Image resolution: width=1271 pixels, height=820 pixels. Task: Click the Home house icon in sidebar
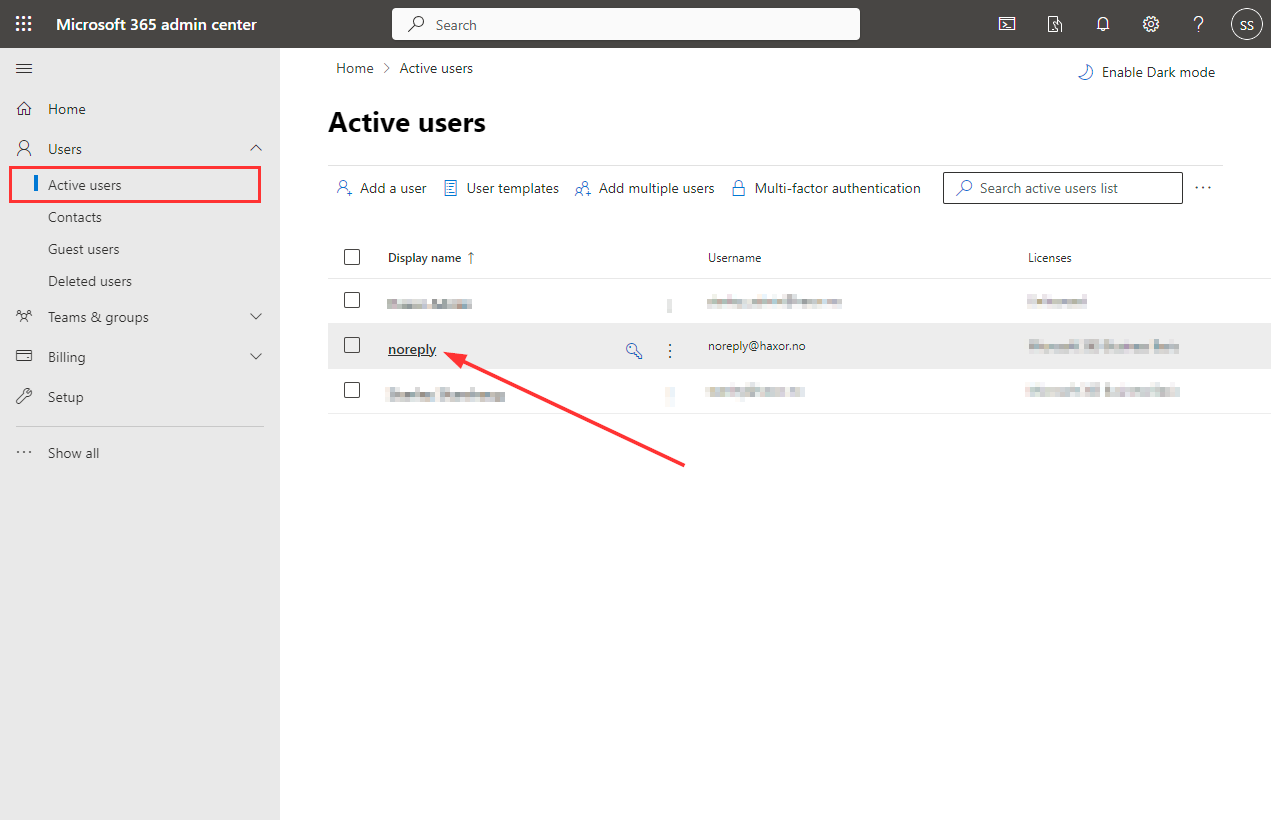point(25,109)
